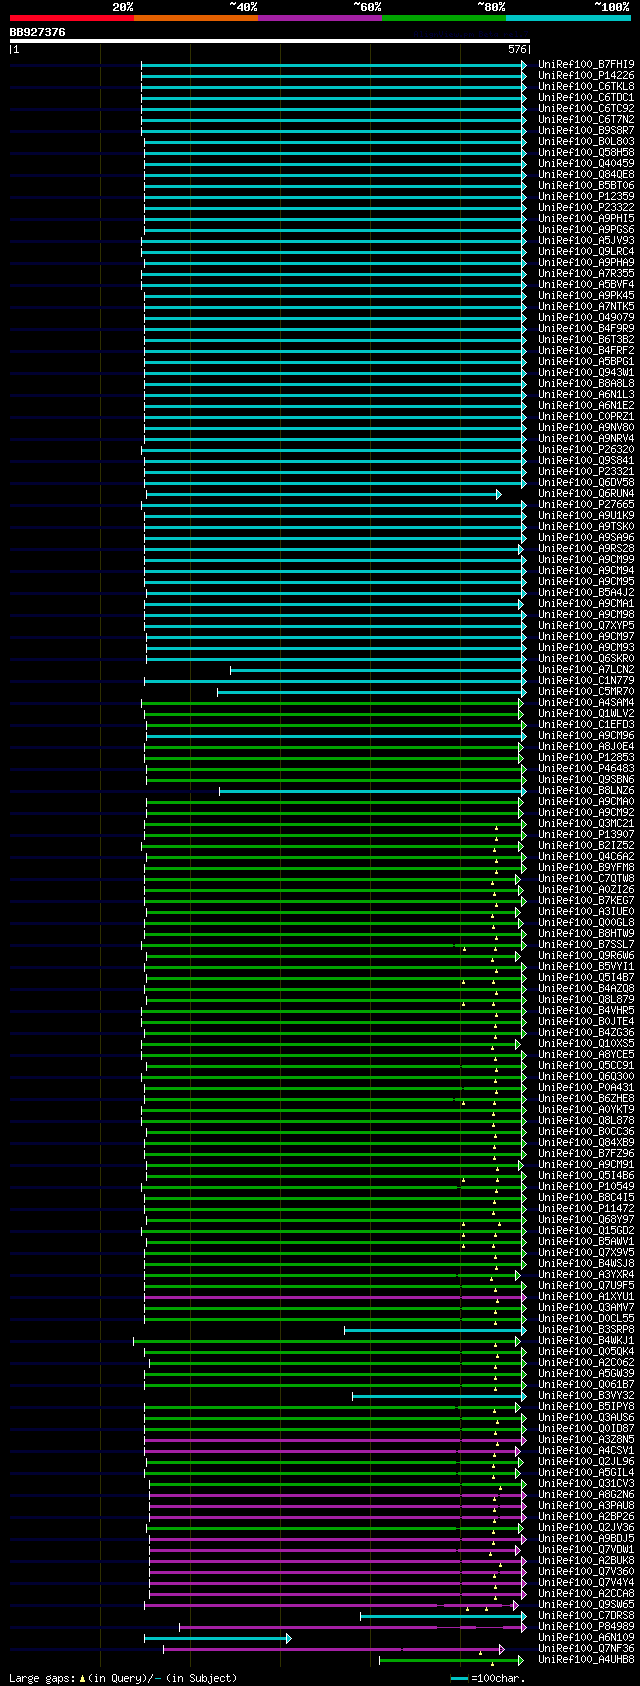
Task: Open hit UniRef100_P14226
Action: [586, 75]
